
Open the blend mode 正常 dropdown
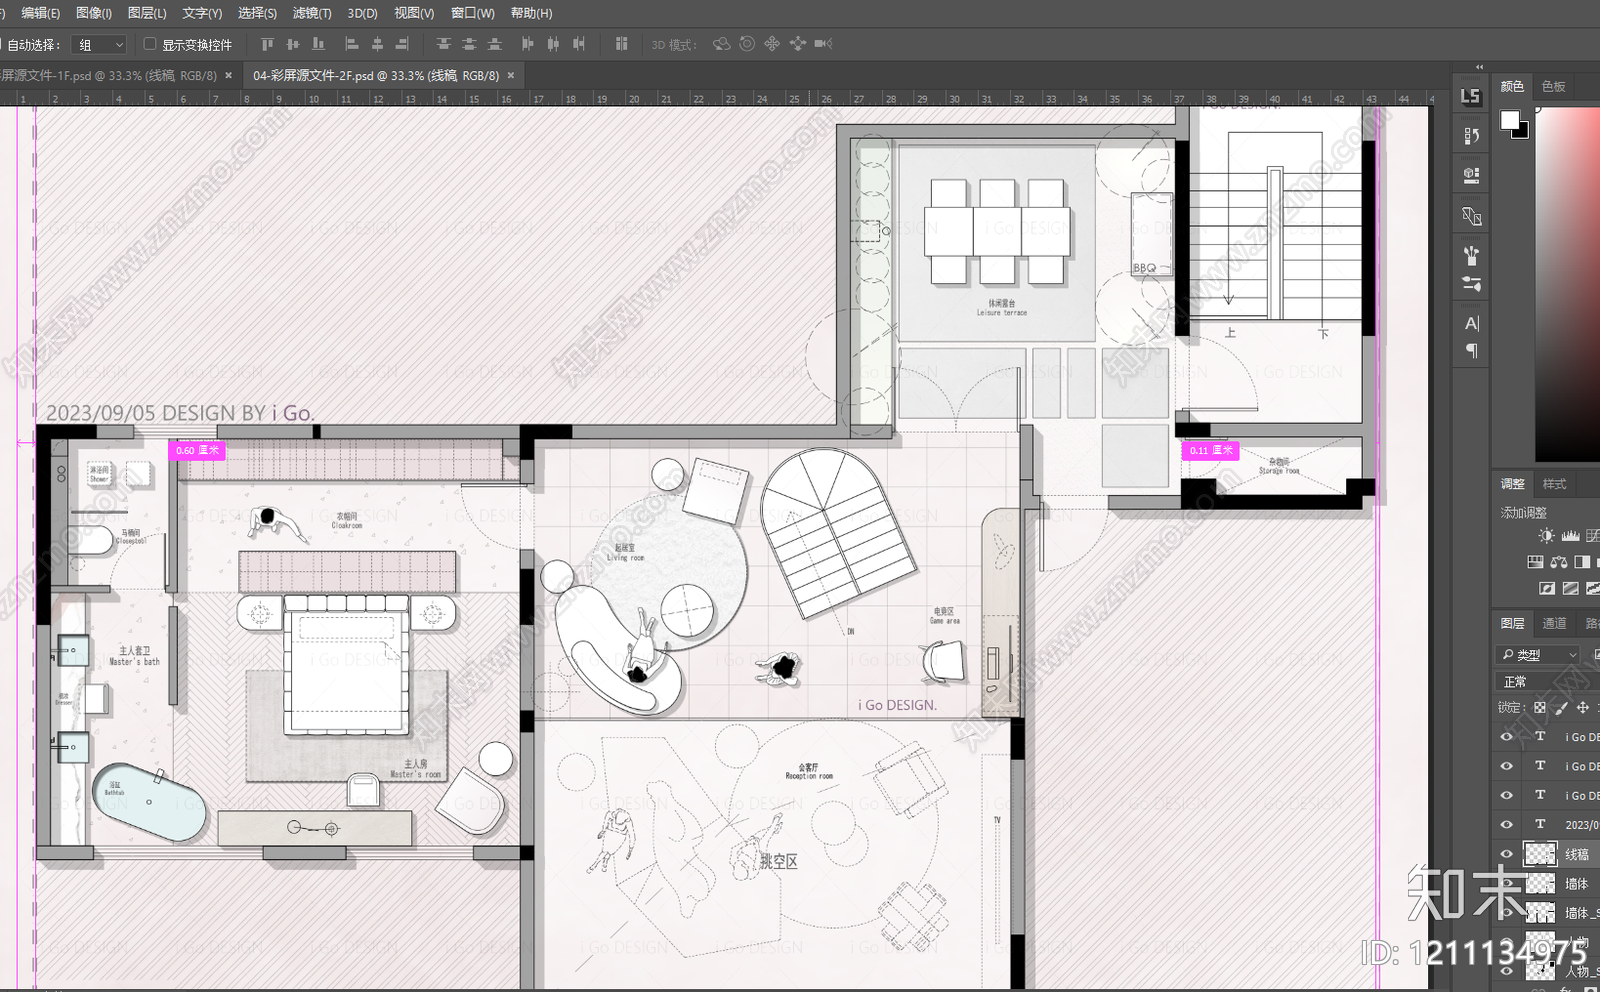coord(1548,681)
